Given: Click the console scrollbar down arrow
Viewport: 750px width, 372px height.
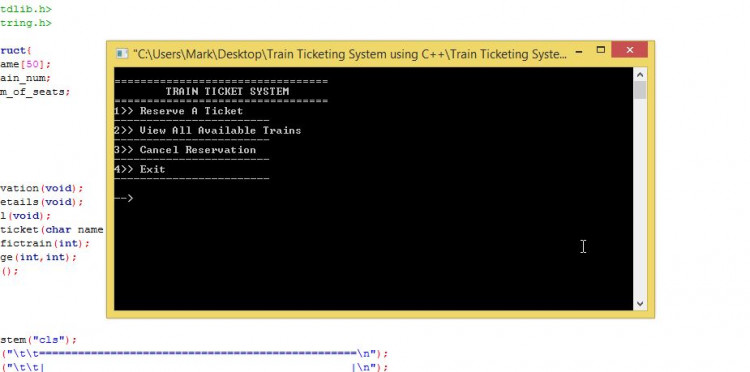Looking at the screenshot, I should tap(640, 304).
